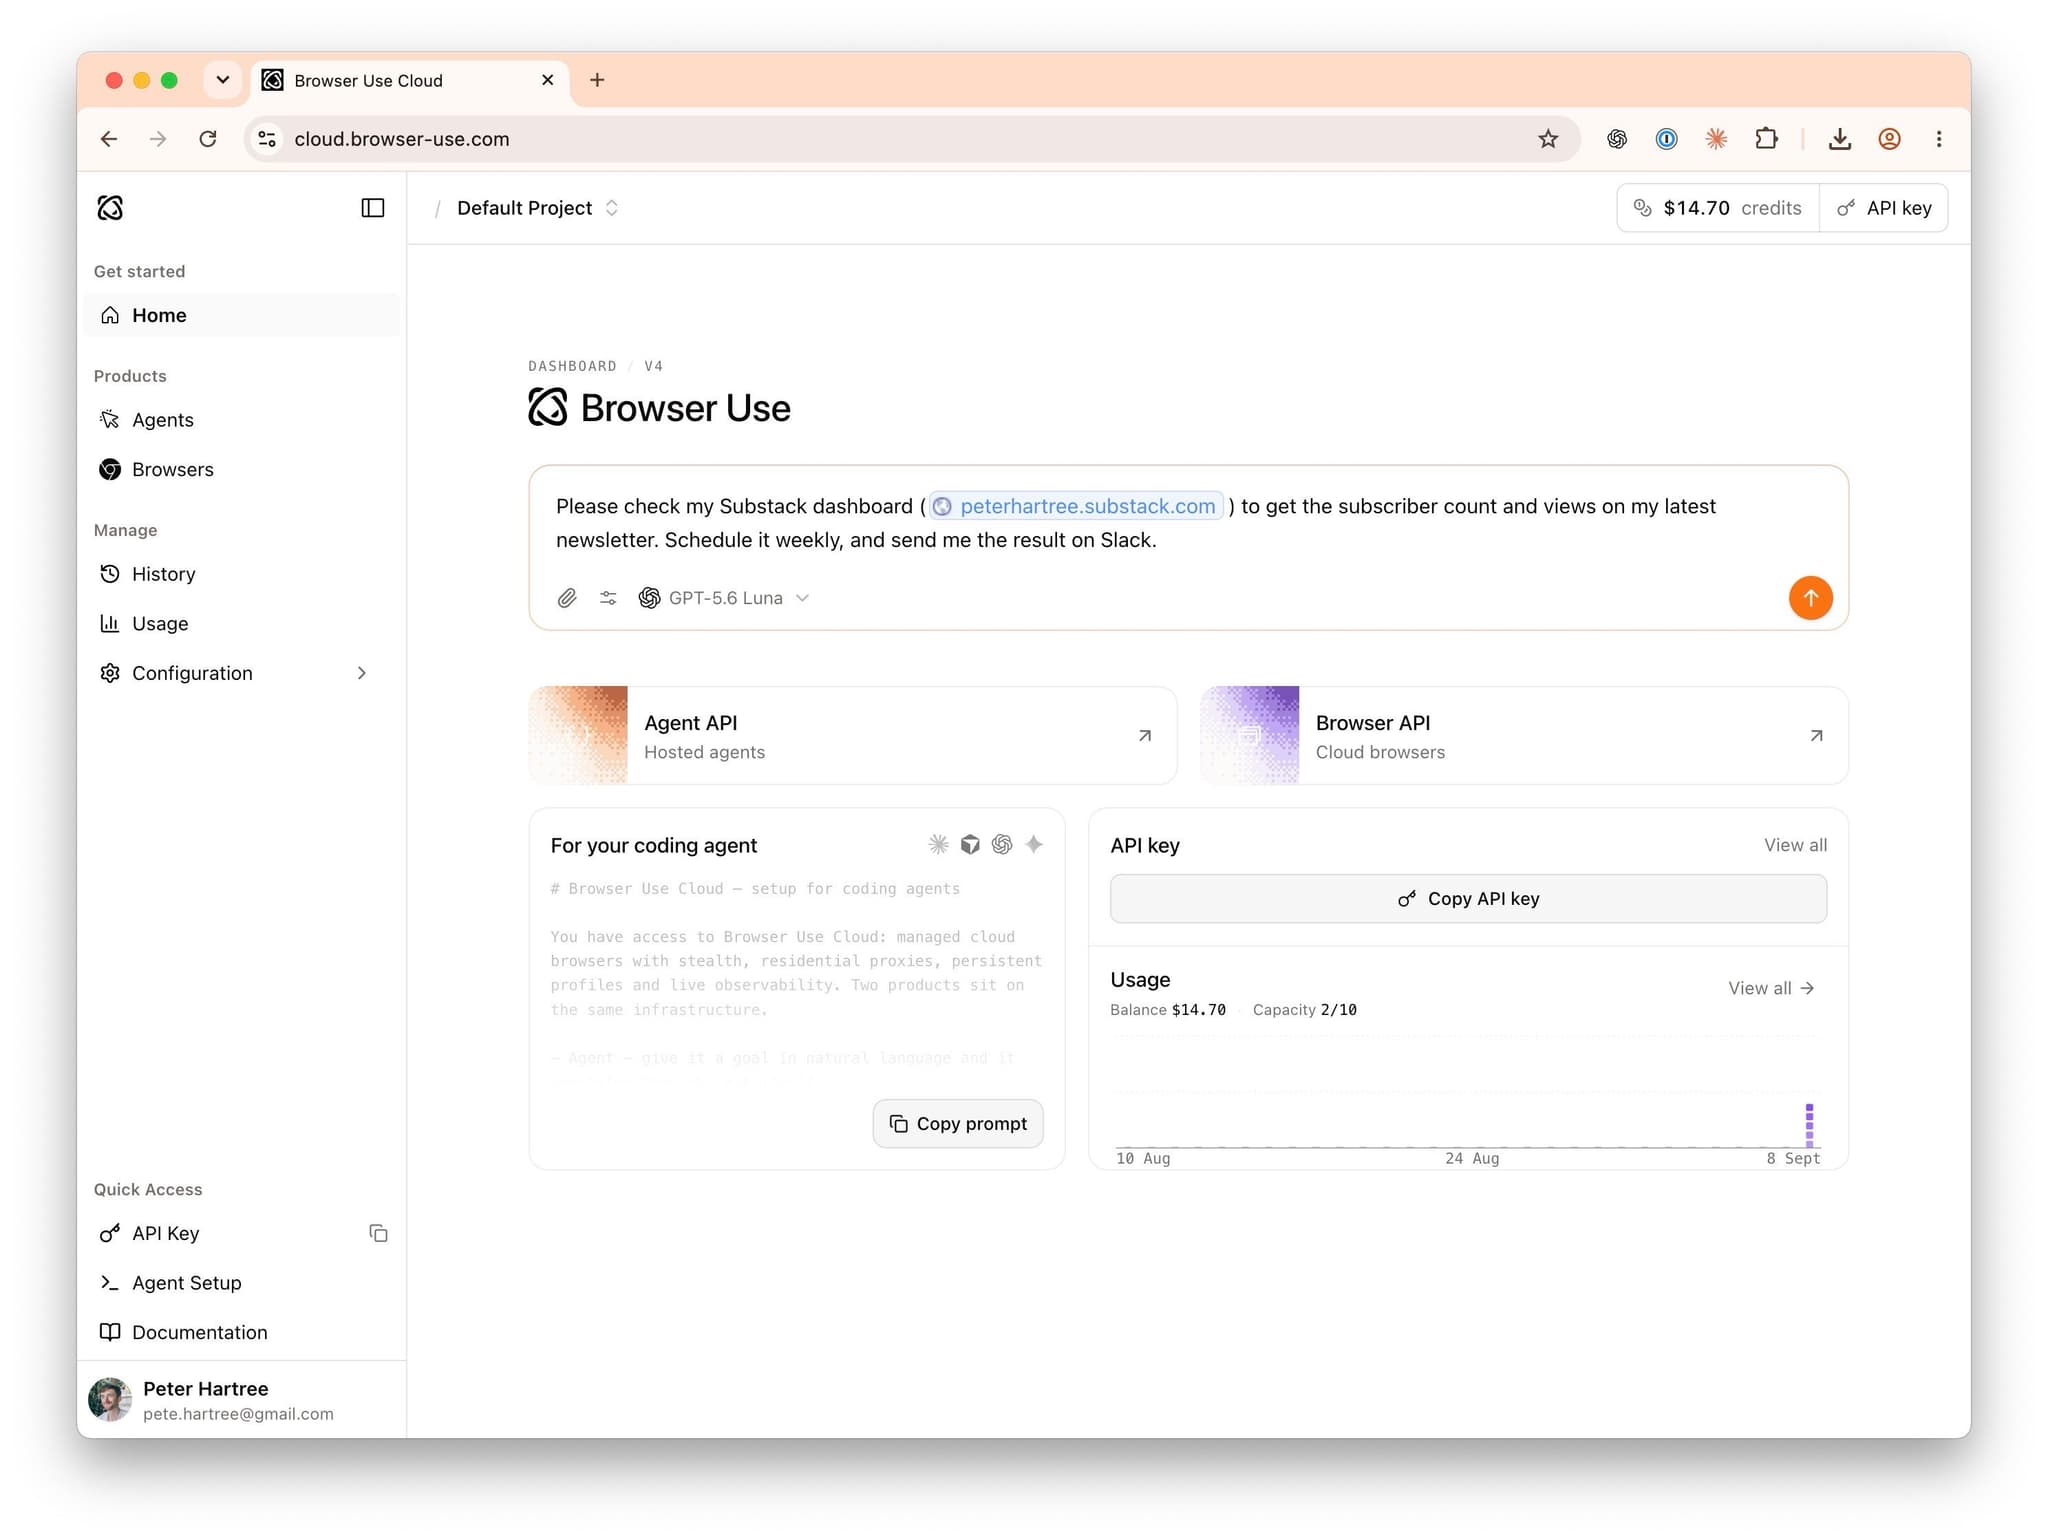Select the Gemini sparkle coding agent icon
Screen dimensions: 2048x1540
(1034, 845)
